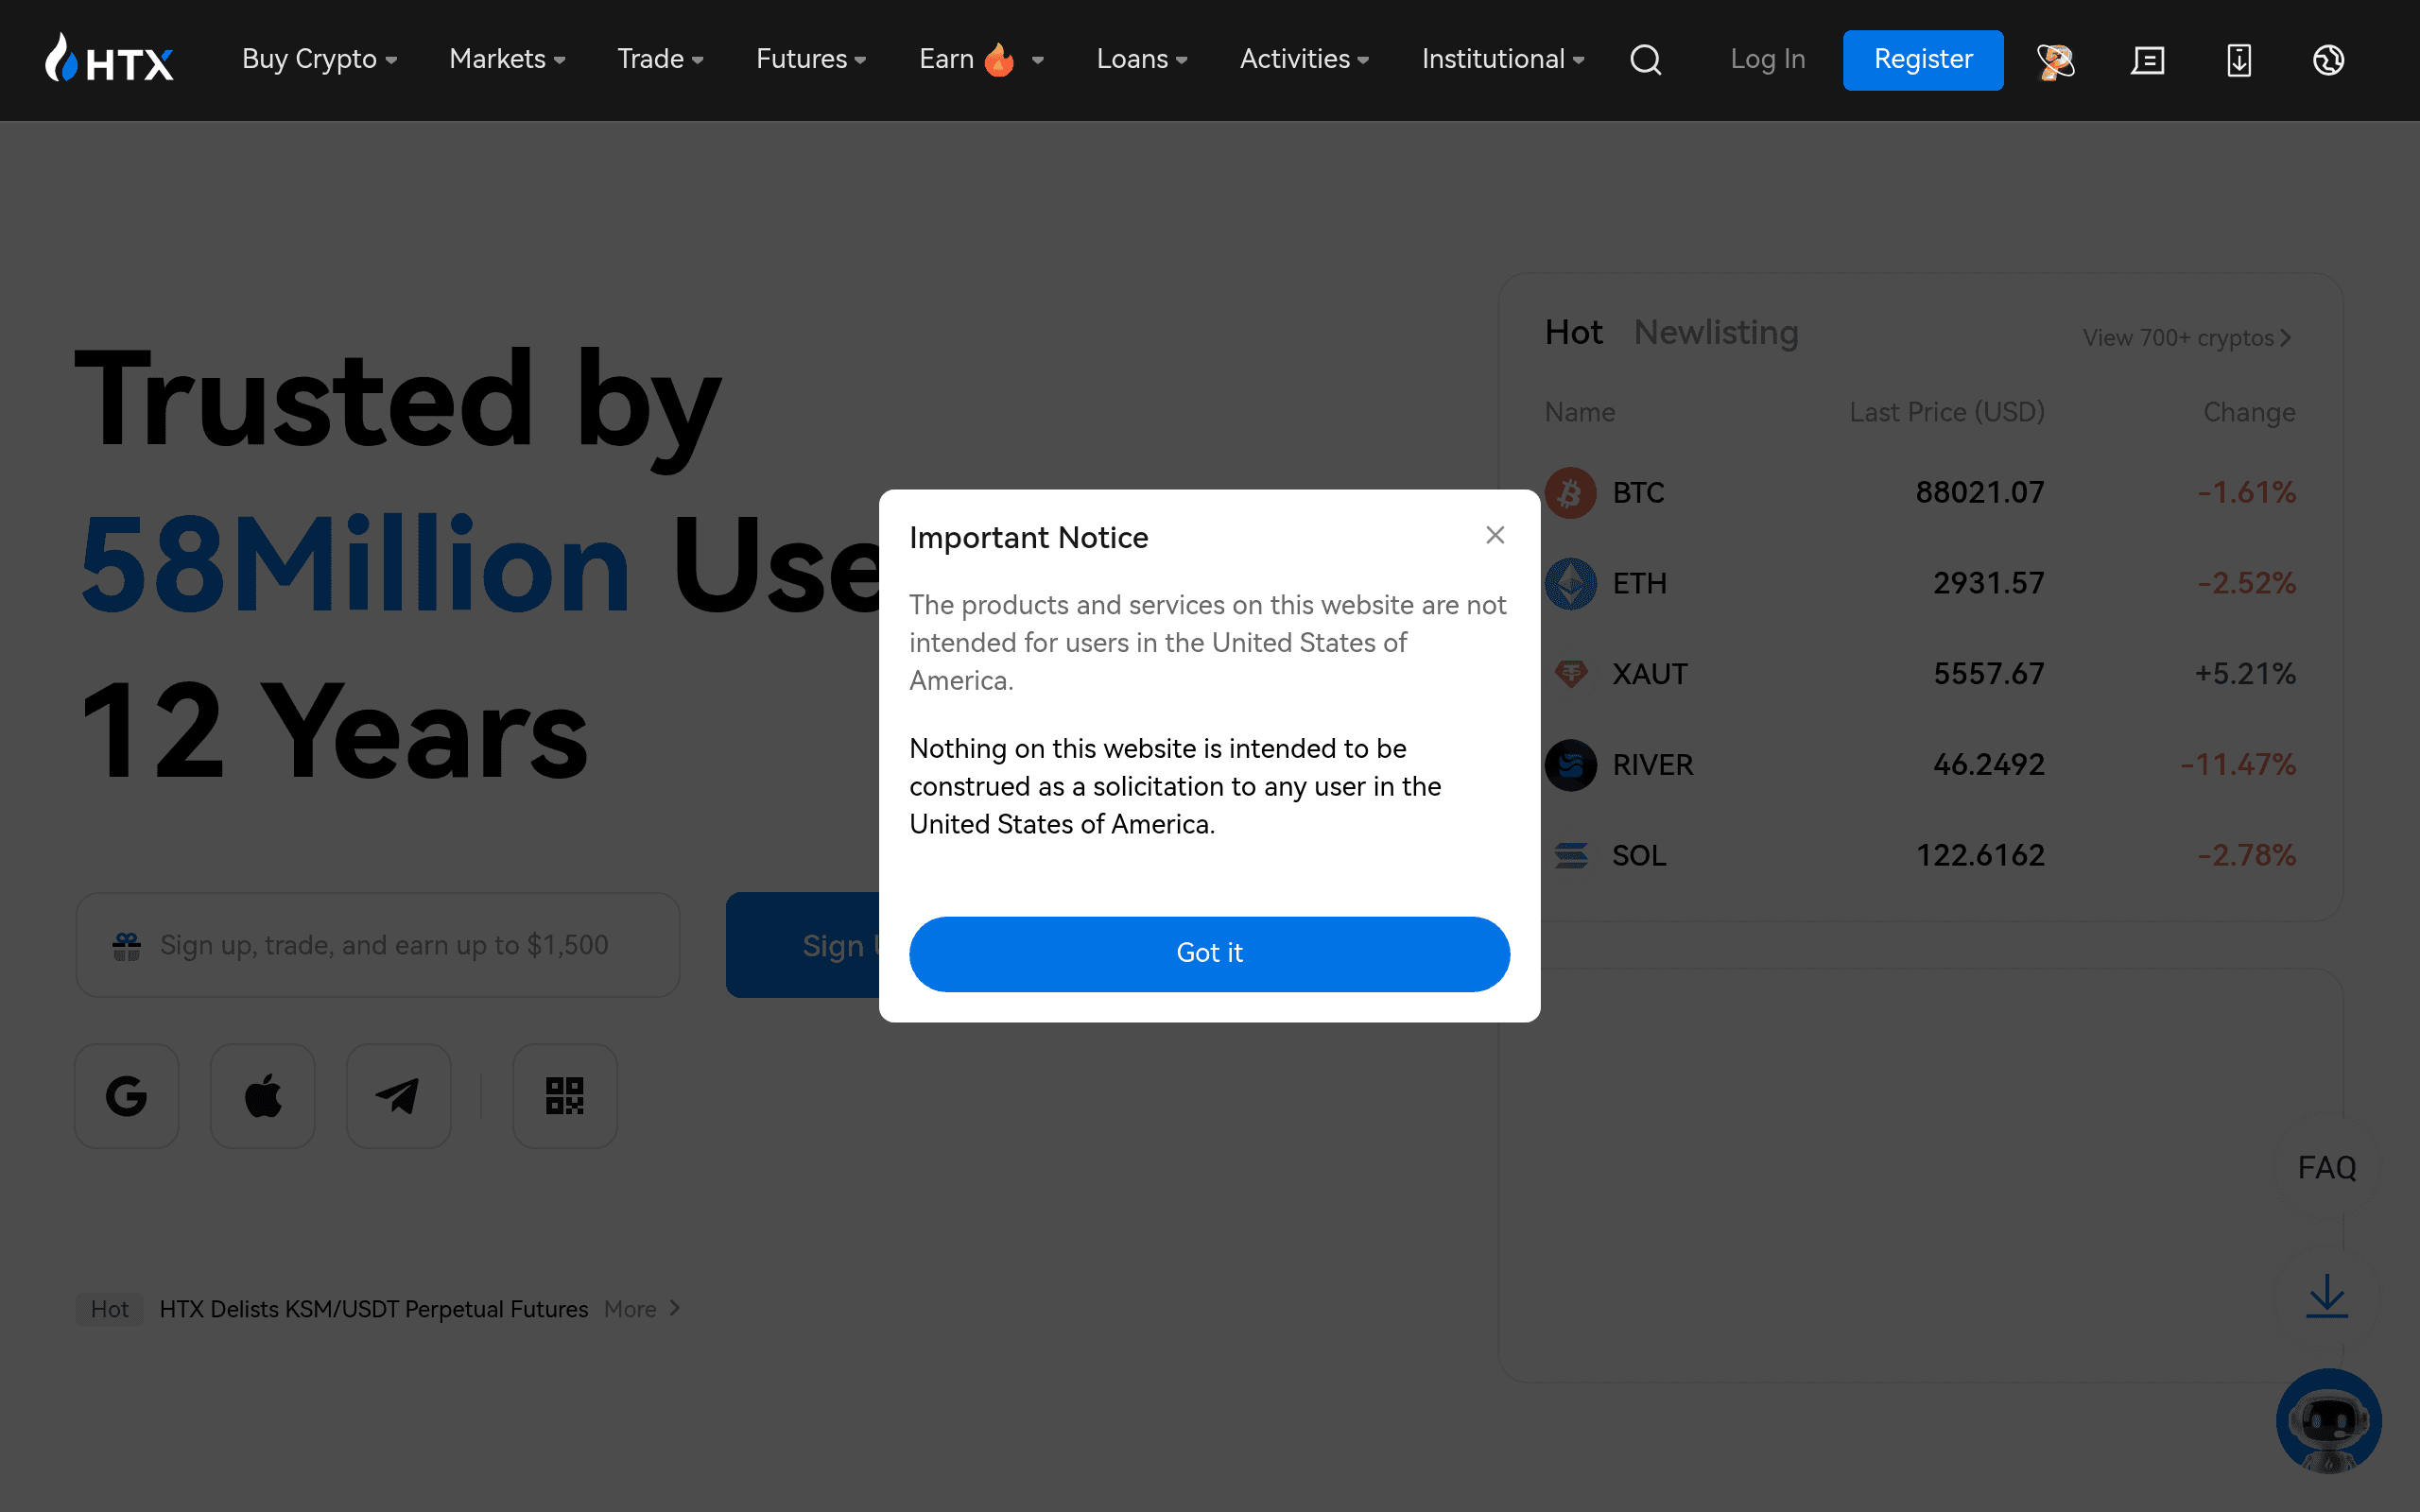Click the app download phone icon in header
Viewport: 2420px width, 1512px height.
coord(2239,60)
